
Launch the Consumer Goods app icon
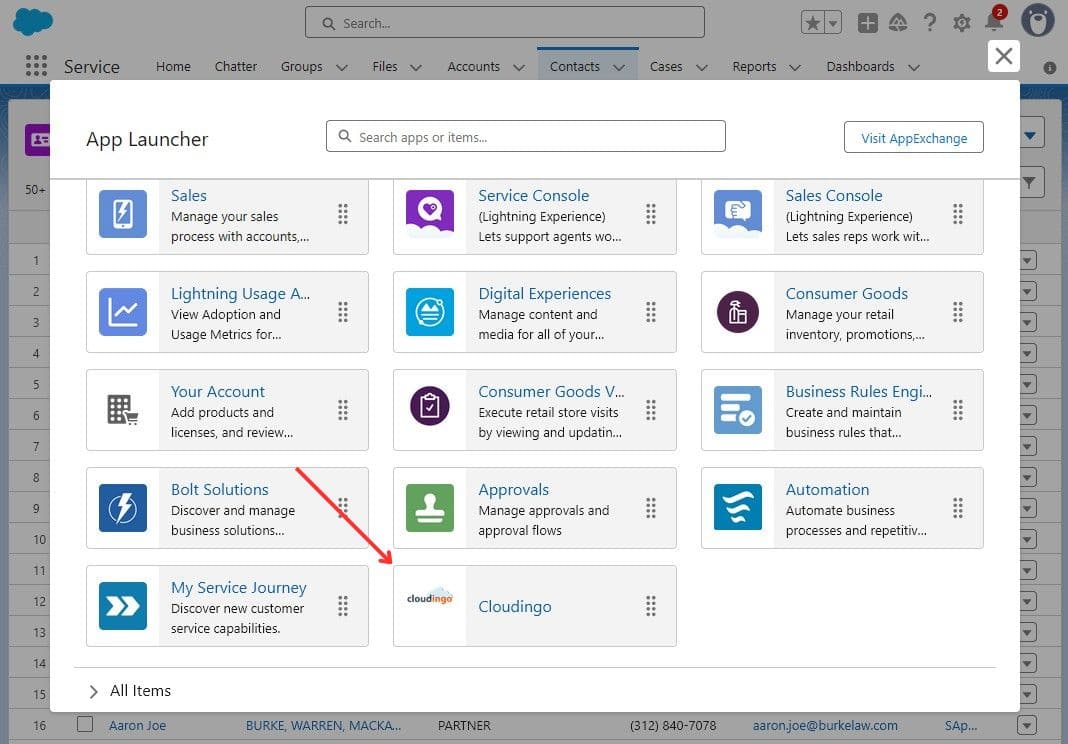[x=737, y=311]
